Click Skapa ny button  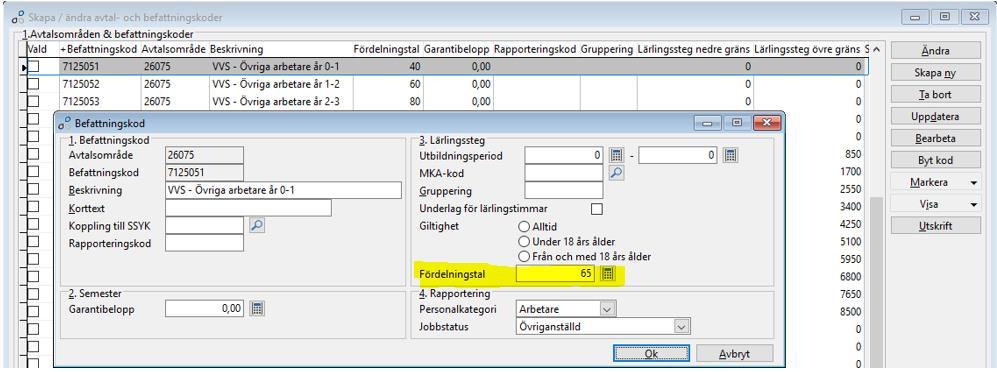tap(935, 73)
